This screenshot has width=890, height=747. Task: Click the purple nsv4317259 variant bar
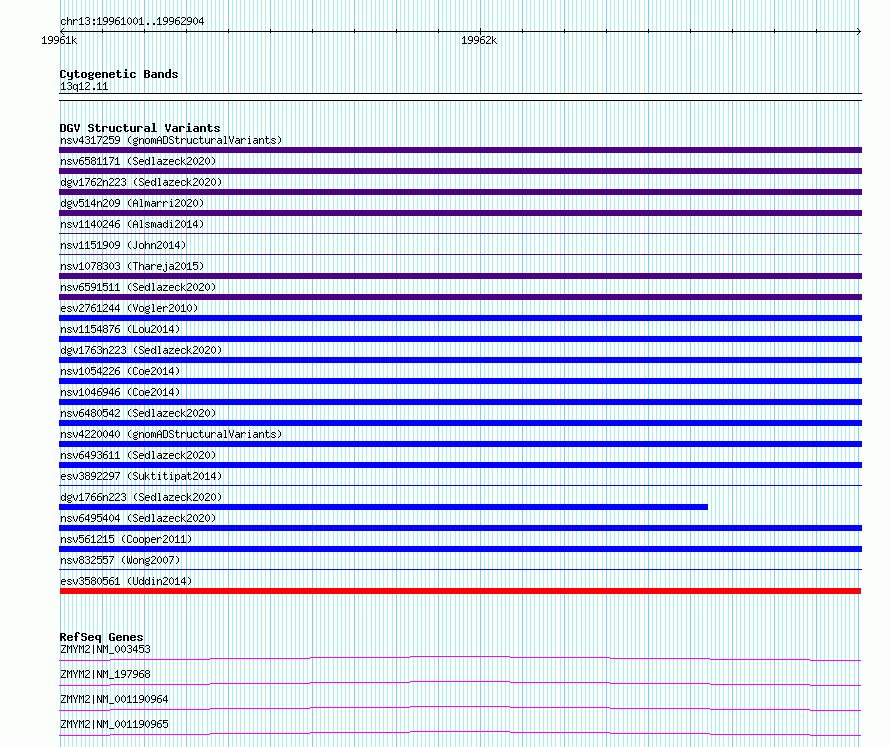(460, 150)
